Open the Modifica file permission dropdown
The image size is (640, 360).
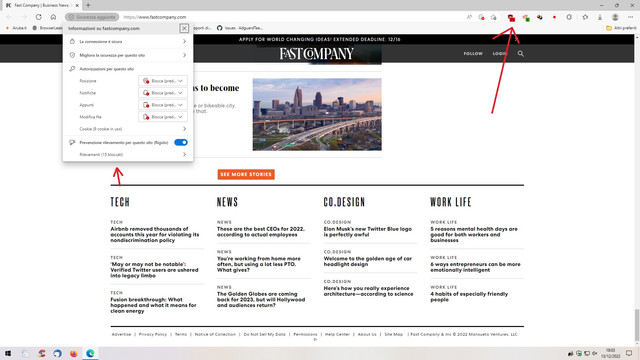pos(163,117)
